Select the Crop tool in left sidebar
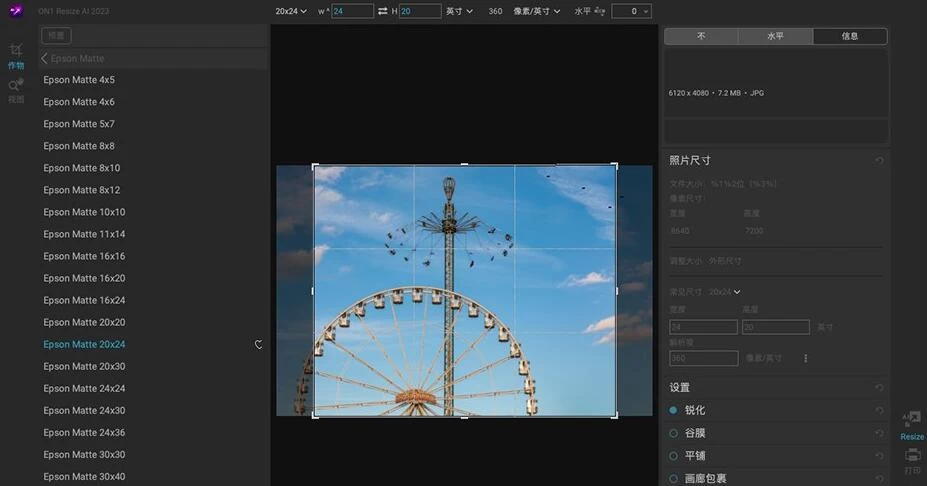The height and width of the screenshot is (486, 927). (16, 51)
